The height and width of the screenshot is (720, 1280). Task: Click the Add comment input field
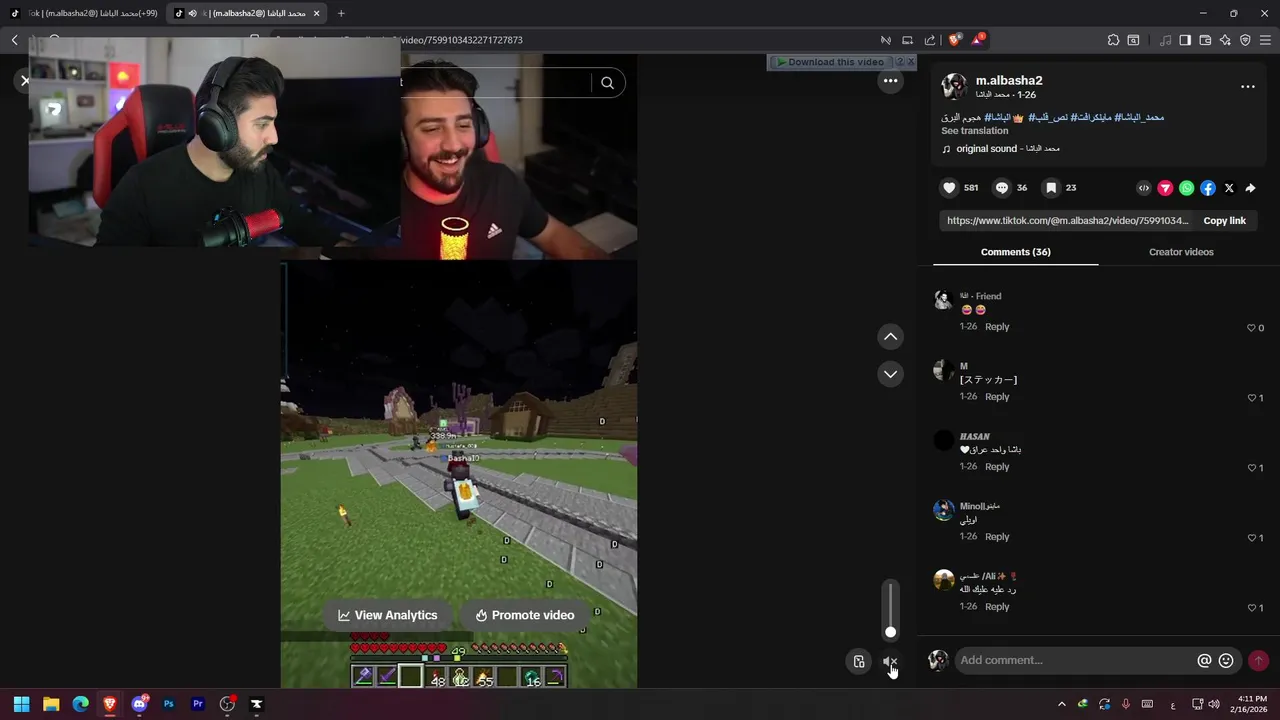[1075, 660]
